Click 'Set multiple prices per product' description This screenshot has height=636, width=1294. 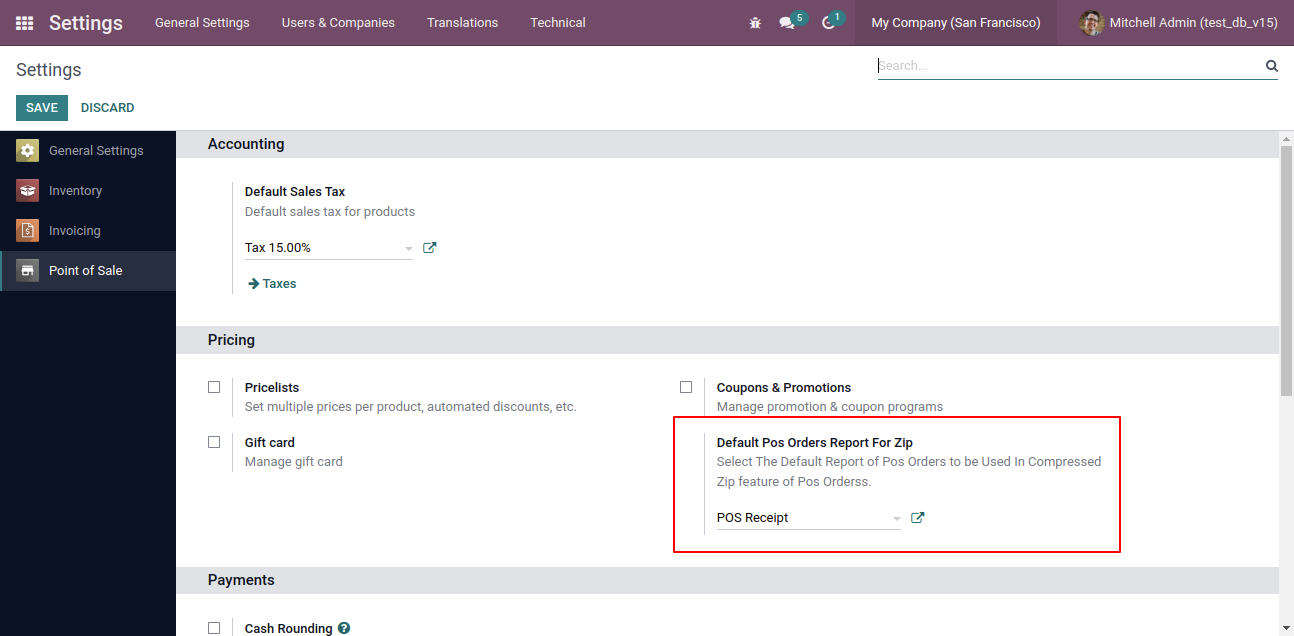411,407
